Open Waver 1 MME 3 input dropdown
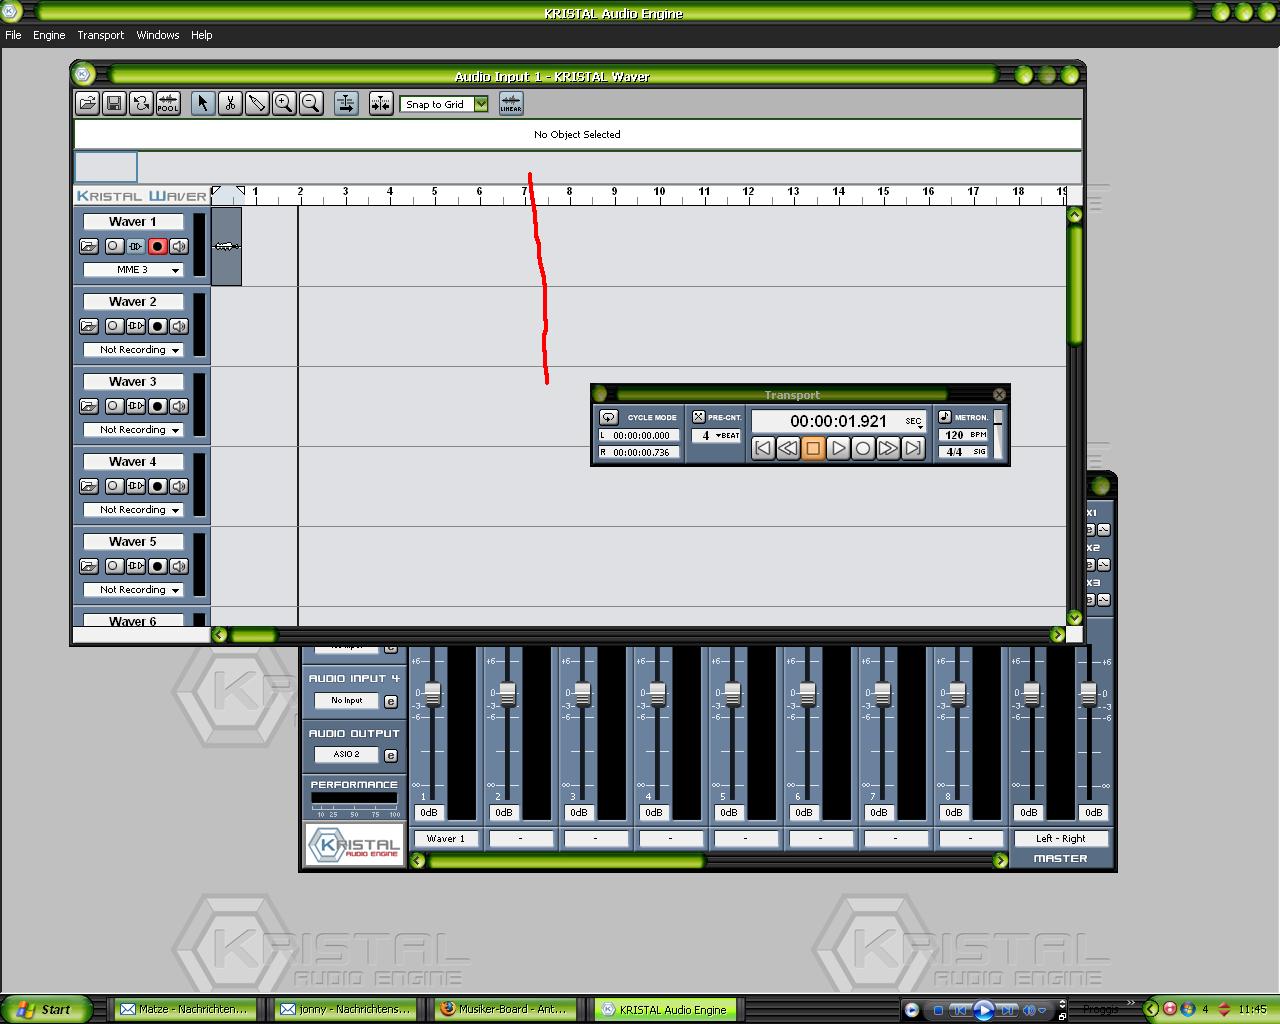The height and width of the screenshot is (1024, 1280). coord(133,270)
